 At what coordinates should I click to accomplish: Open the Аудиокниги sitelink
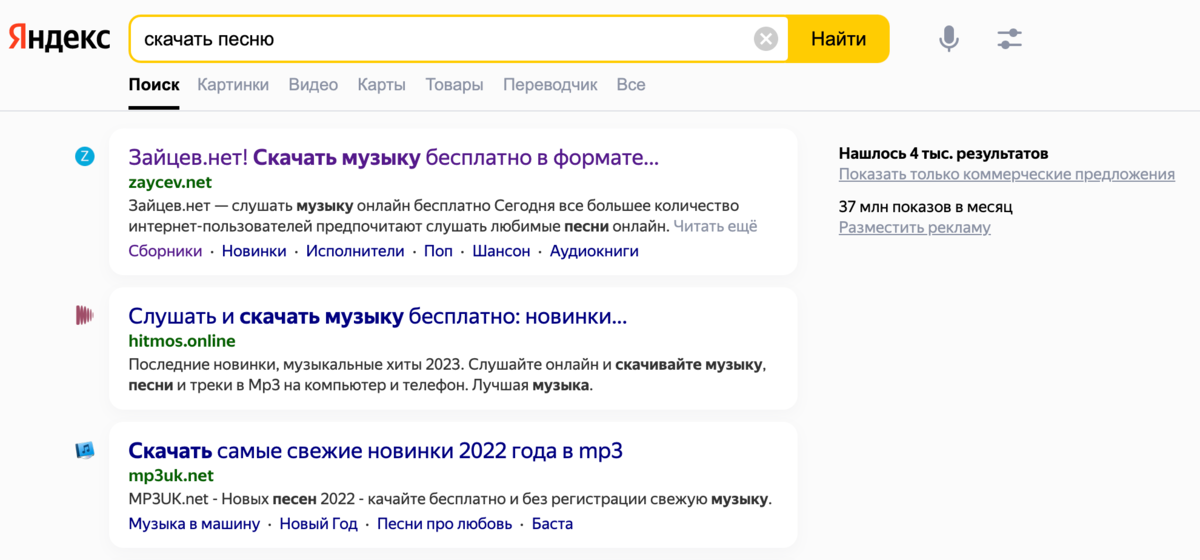coord(594,251)
